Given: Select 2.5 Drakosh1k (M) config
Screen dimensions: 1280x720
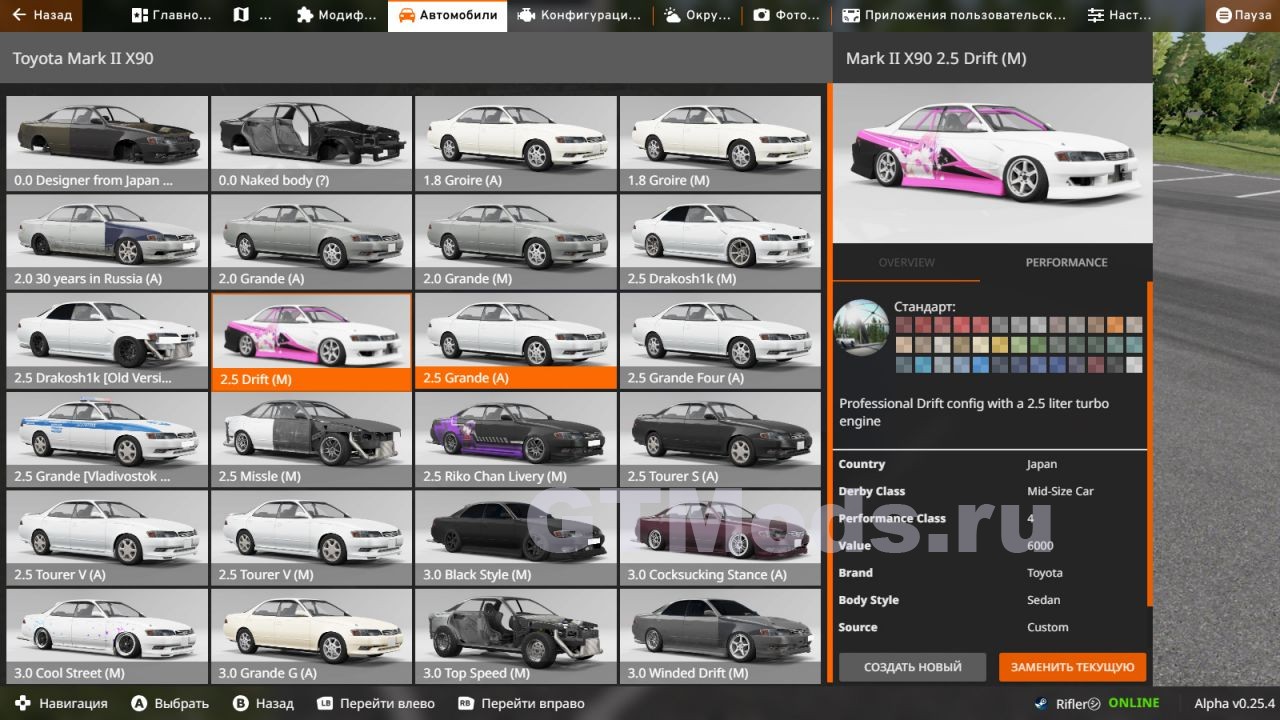Looking at the screenshot, I should click(720, 242).
